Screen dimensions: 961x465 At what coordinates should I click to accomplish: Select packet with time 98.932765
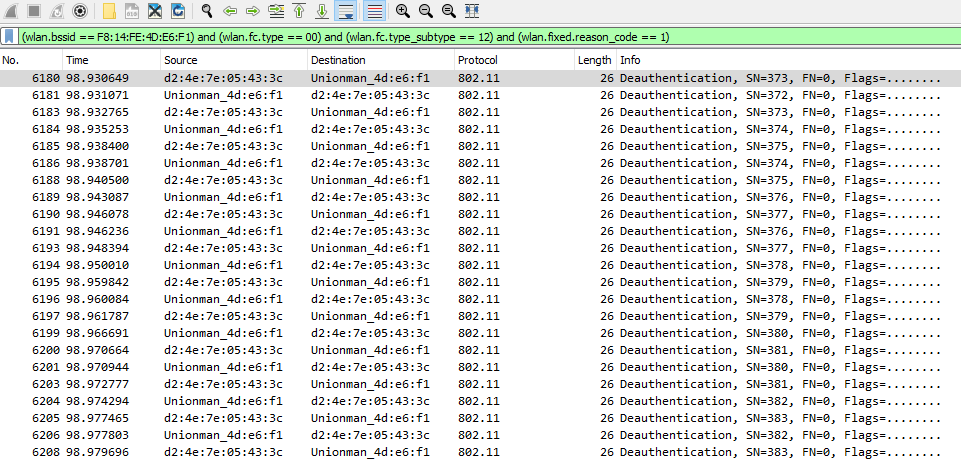click(480, 112)
